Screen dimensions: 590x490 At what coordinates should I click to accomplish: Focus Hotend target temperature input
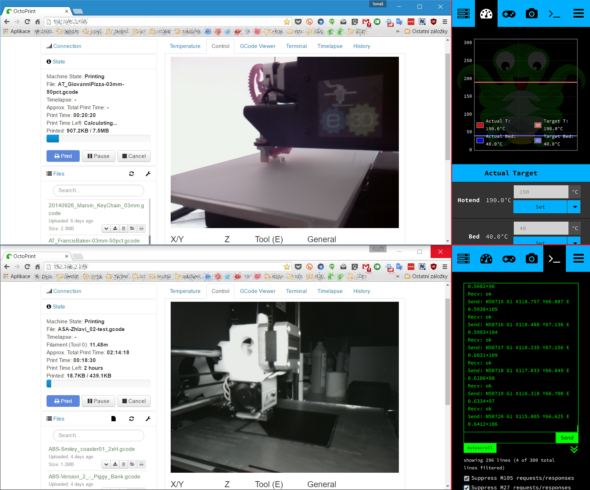point(541,192)
